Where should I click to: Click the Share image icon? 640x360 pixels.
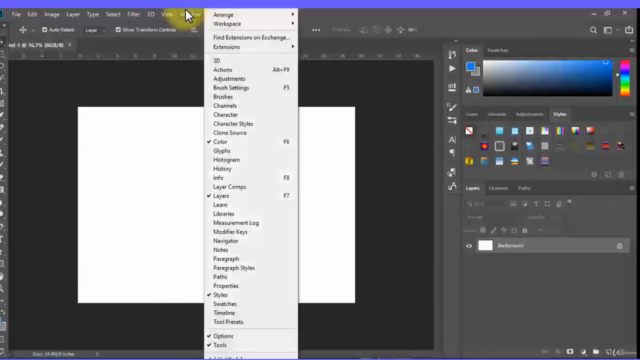click(x=629, y=30)
